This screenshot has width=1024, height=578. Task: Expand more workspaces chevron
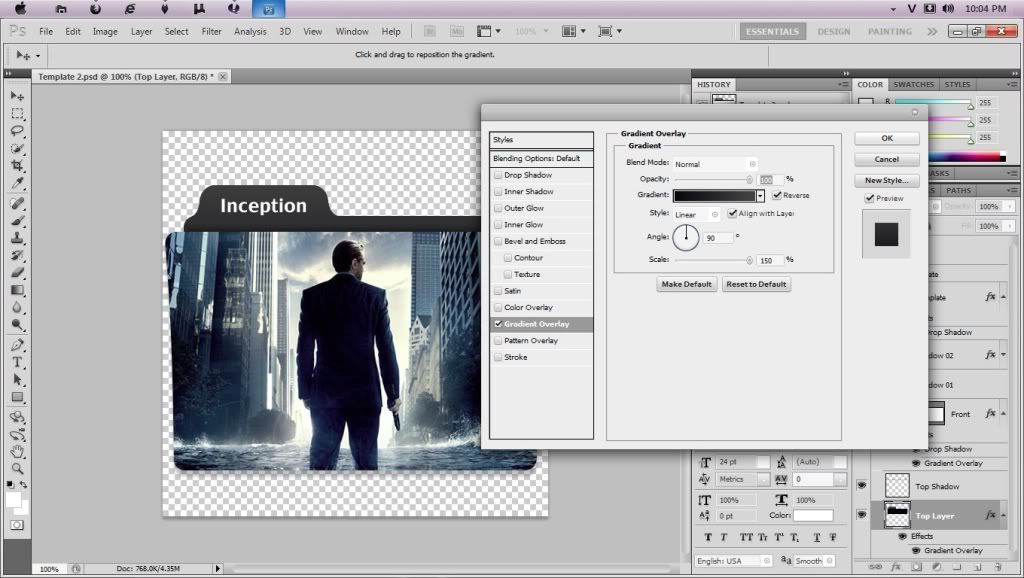coord(932,31)
